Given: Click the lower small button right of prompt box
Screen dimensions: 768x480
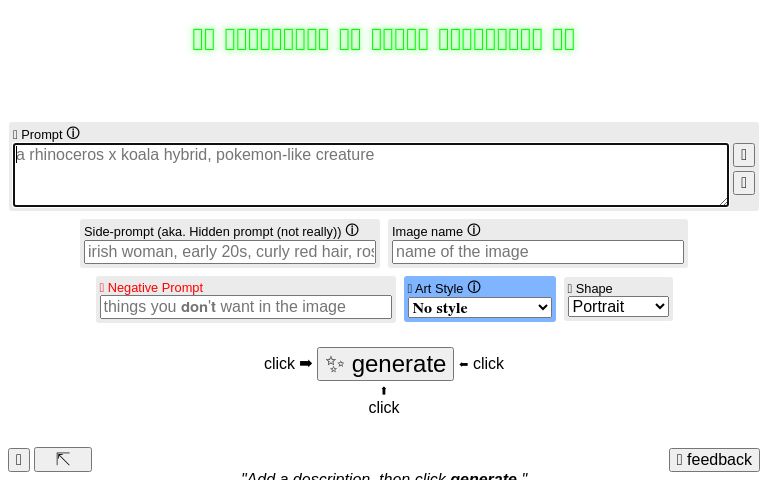Looking at the screenshot, I should tap(743, 183).
